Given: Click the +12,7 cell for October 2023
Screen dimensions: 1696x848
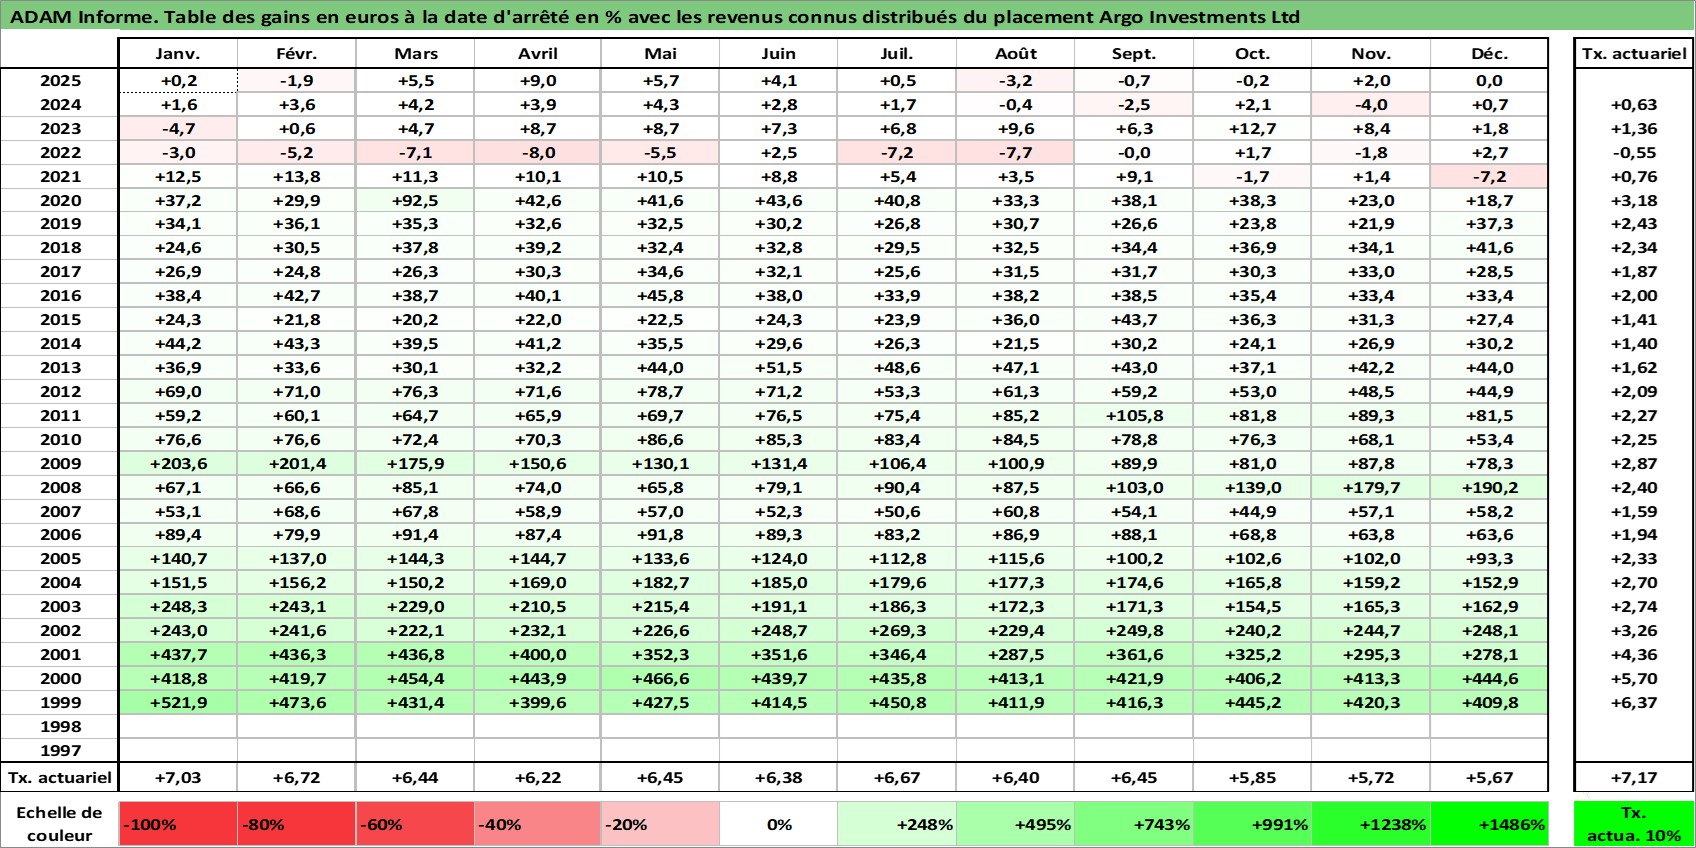Looking at the screenshot, I should tap(1252, 128).
